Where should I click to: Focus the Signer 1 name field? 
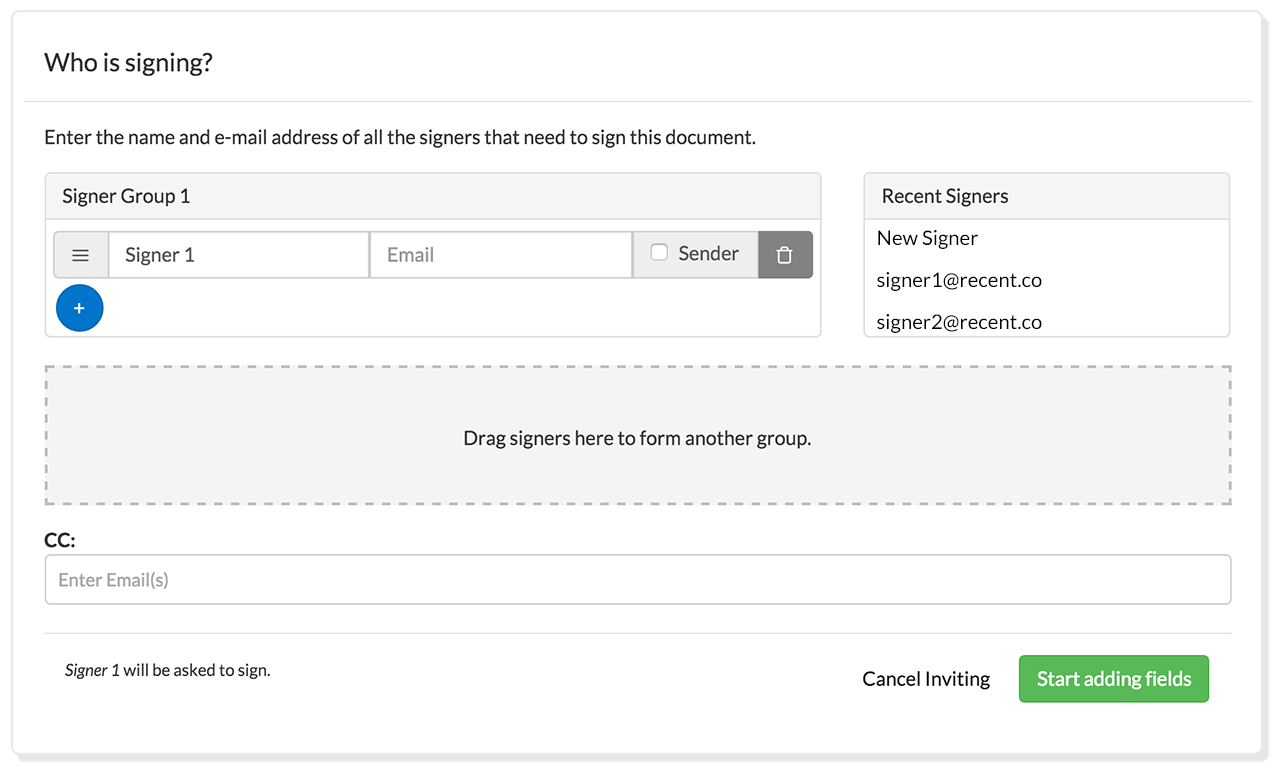(x=239, y=255)
